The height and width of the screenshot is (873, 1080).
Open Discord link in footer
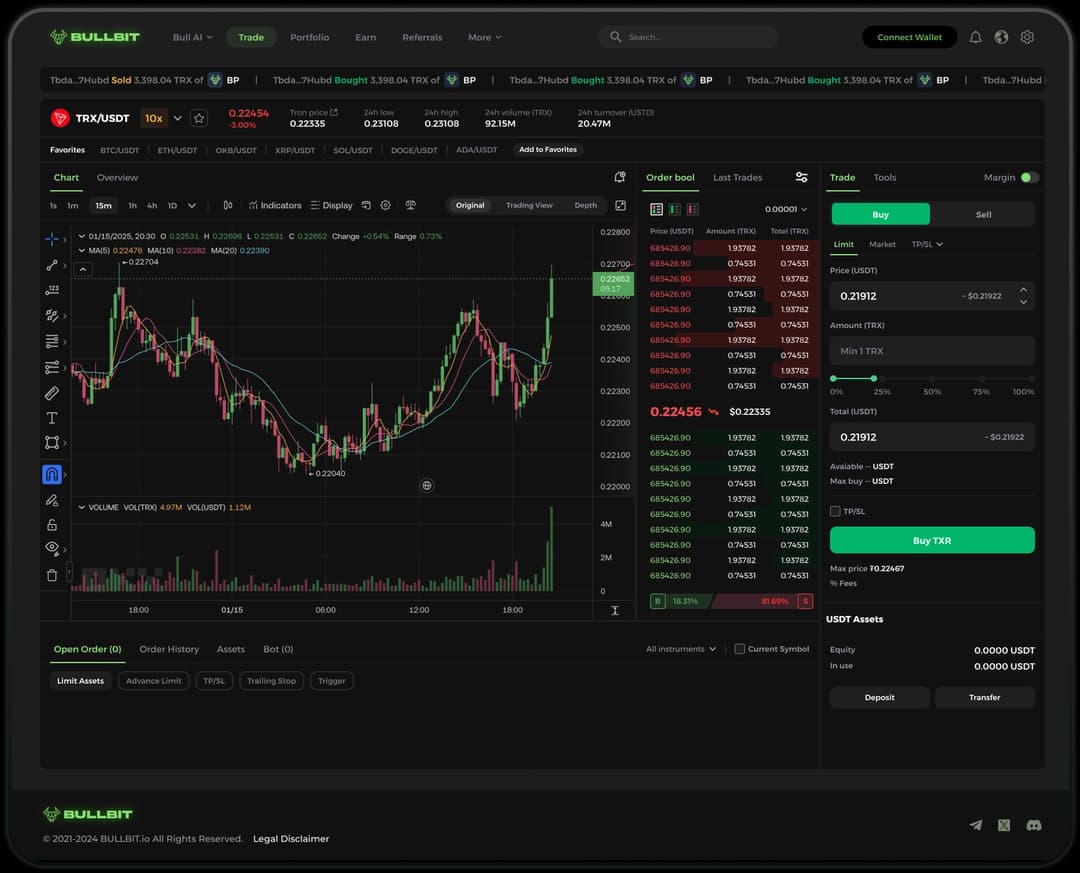point(1034,825)
